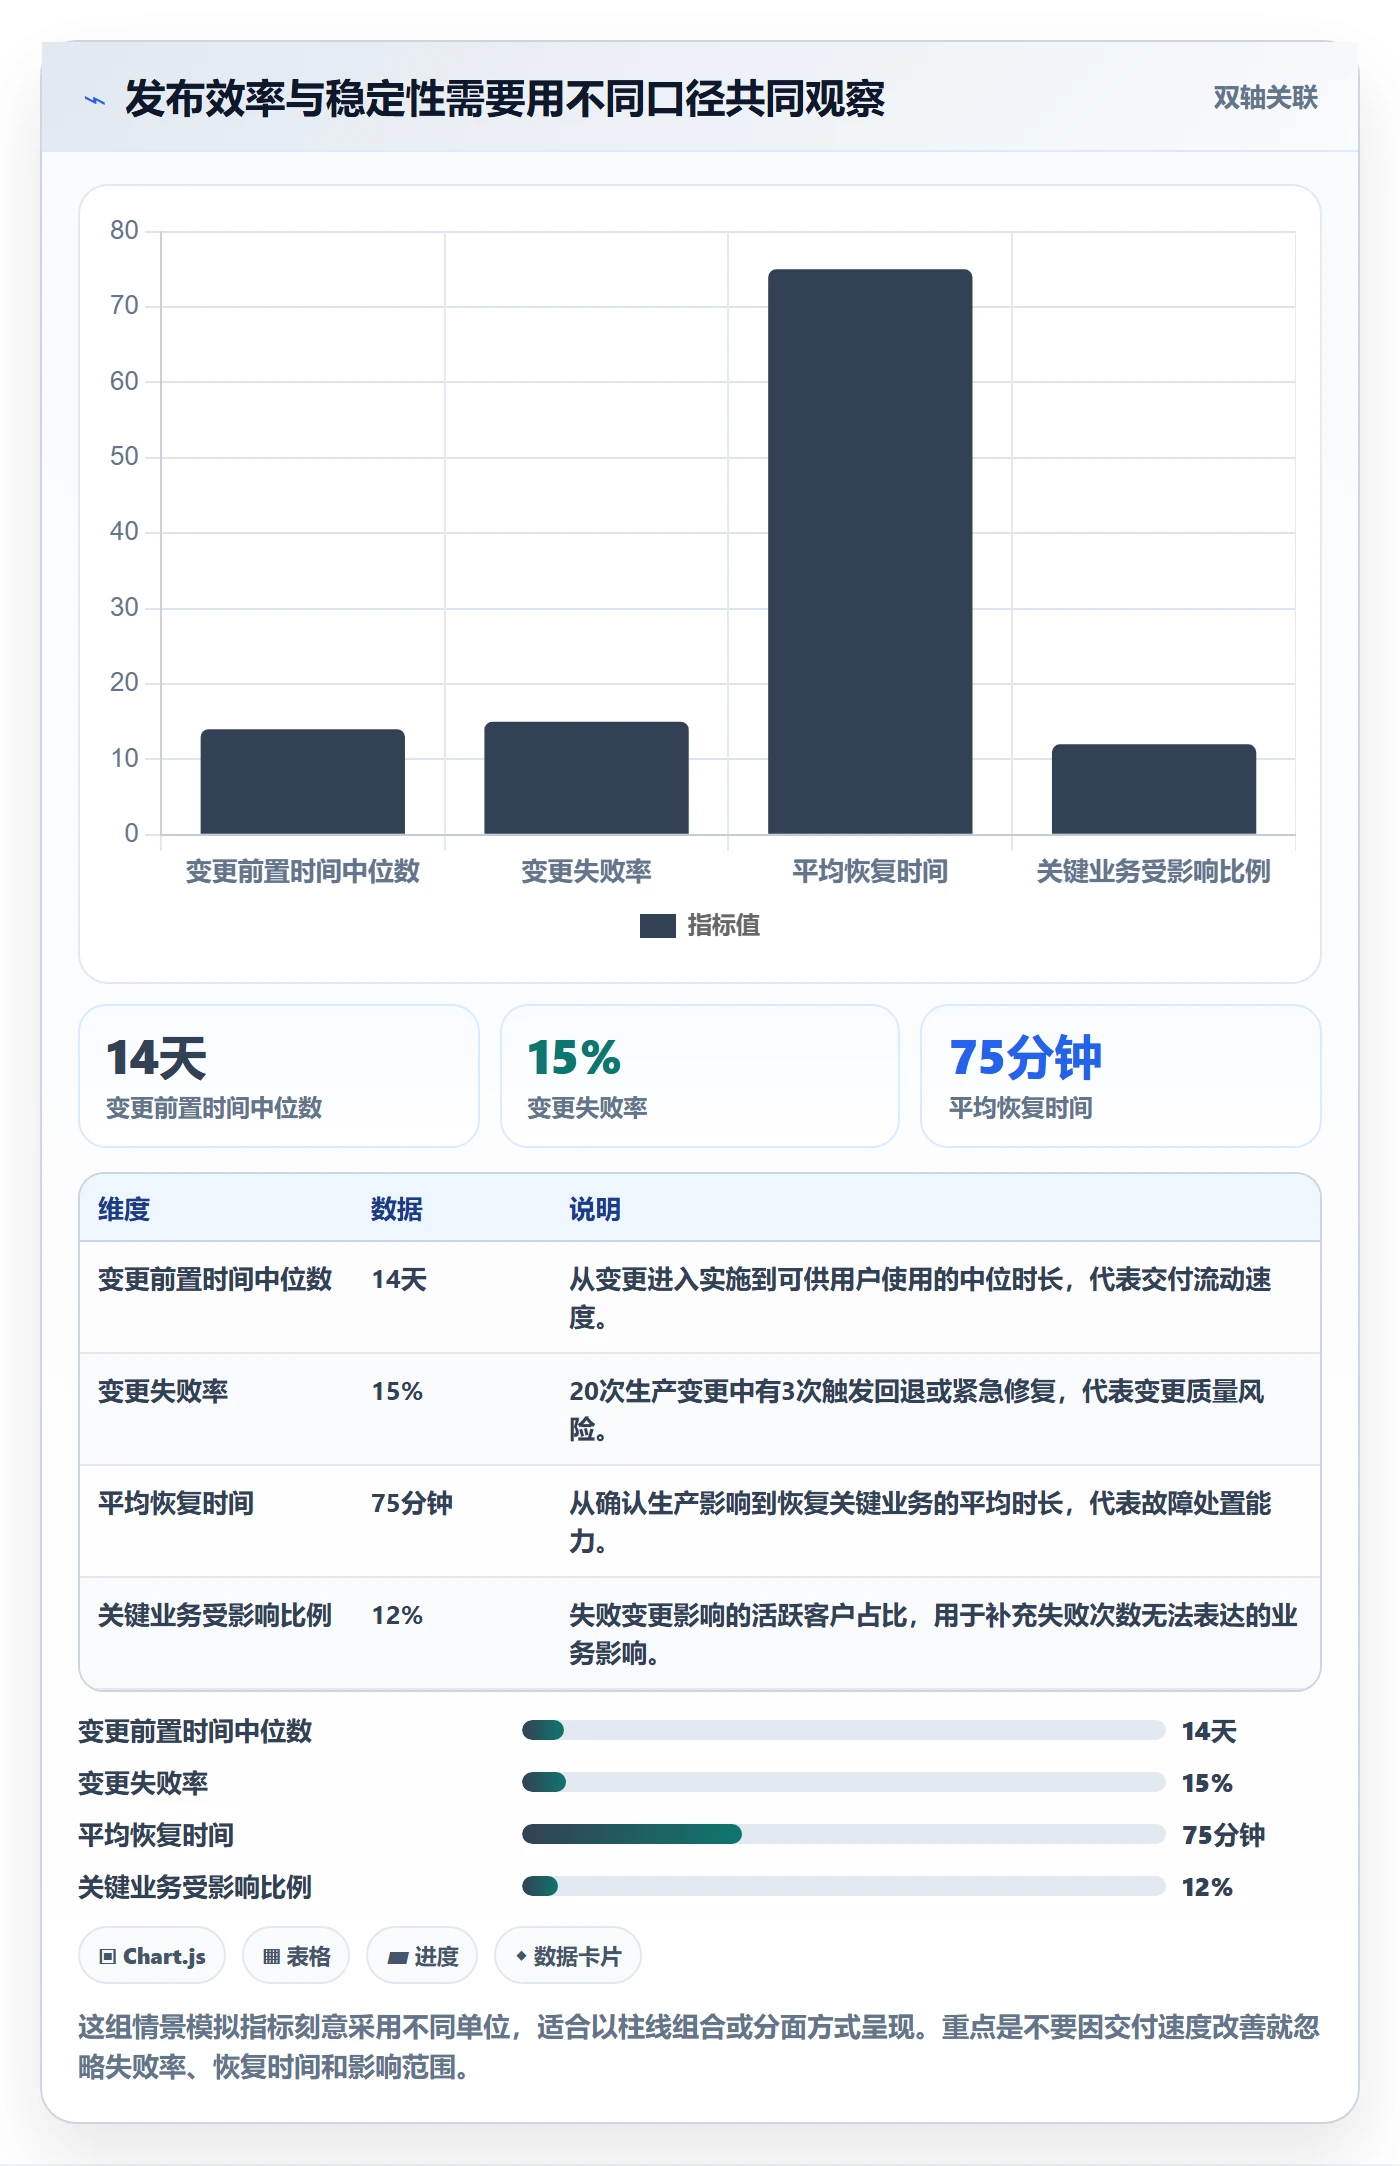This screenshot has width=1400, height=2166.
Task: Select the 变更前置时间中位数 table row name
Action: [215, 1279]
